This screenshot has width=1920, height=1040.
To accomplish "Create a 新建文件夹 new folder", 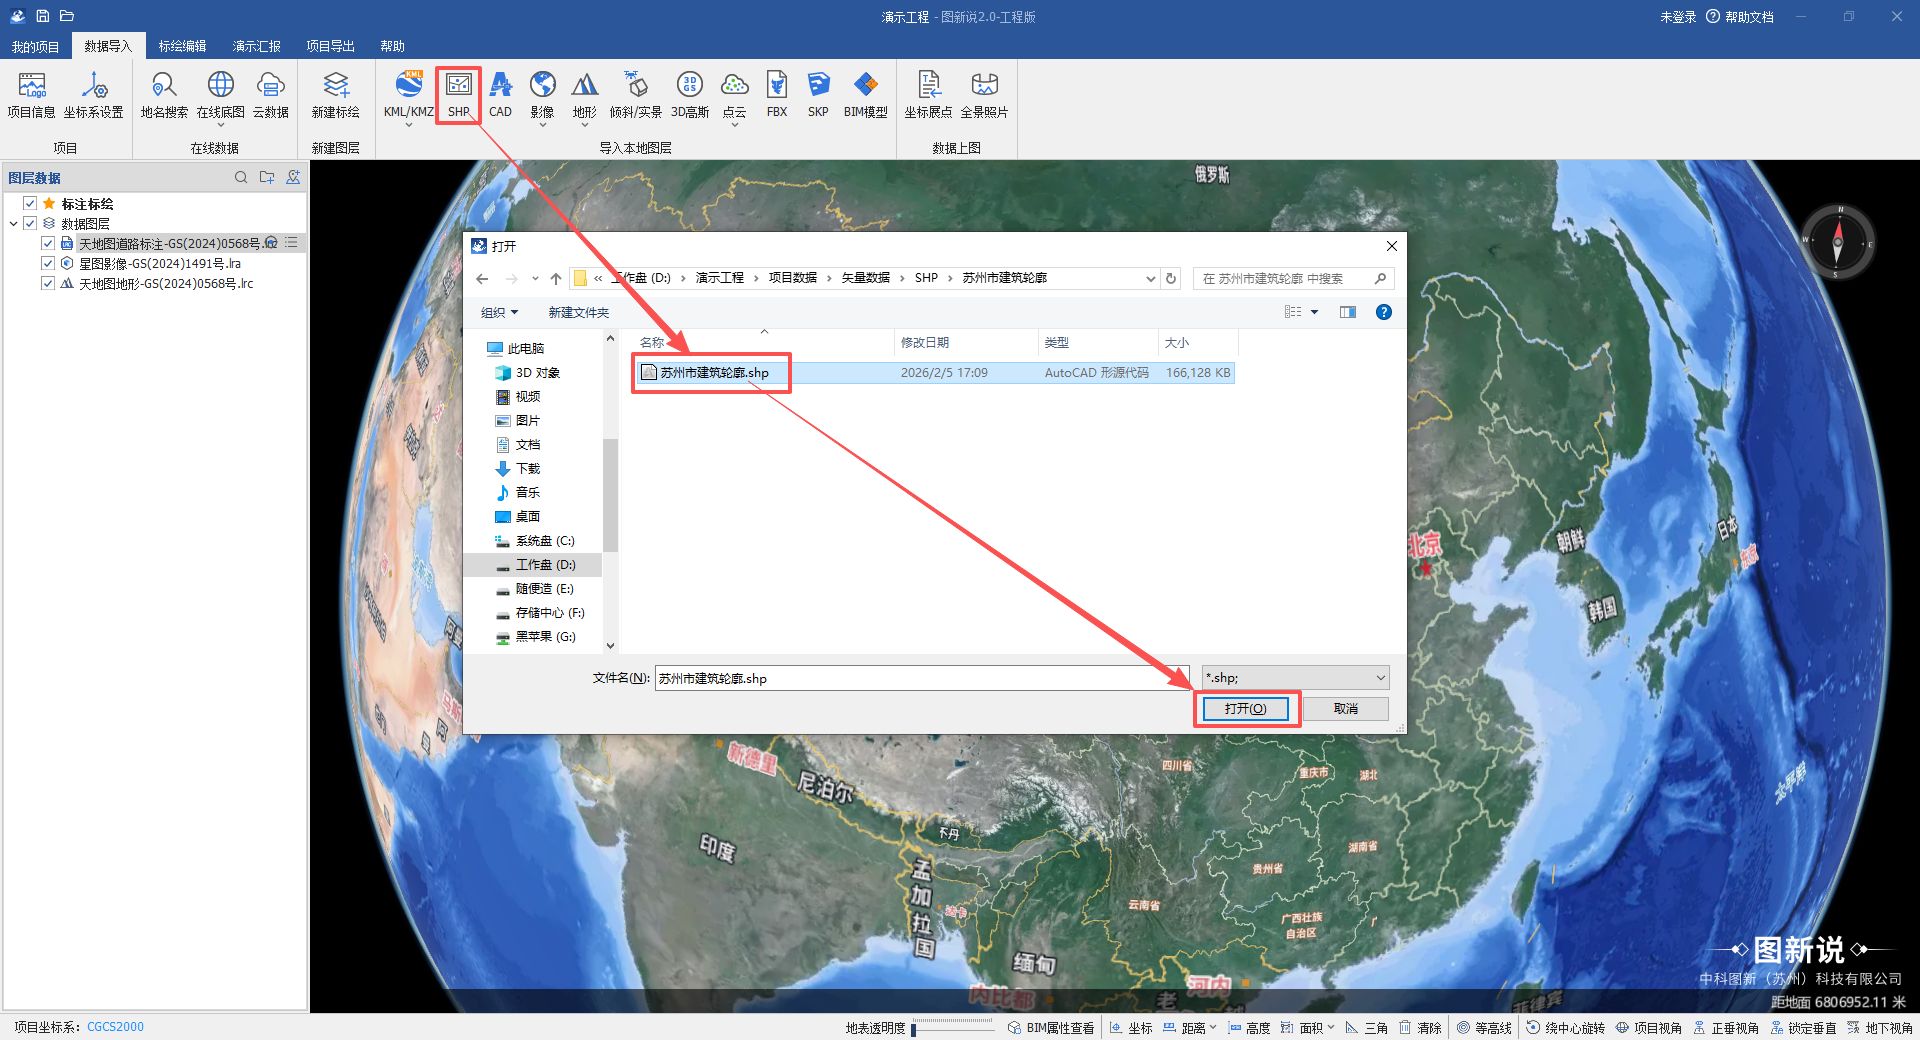I will pos(579,312).
